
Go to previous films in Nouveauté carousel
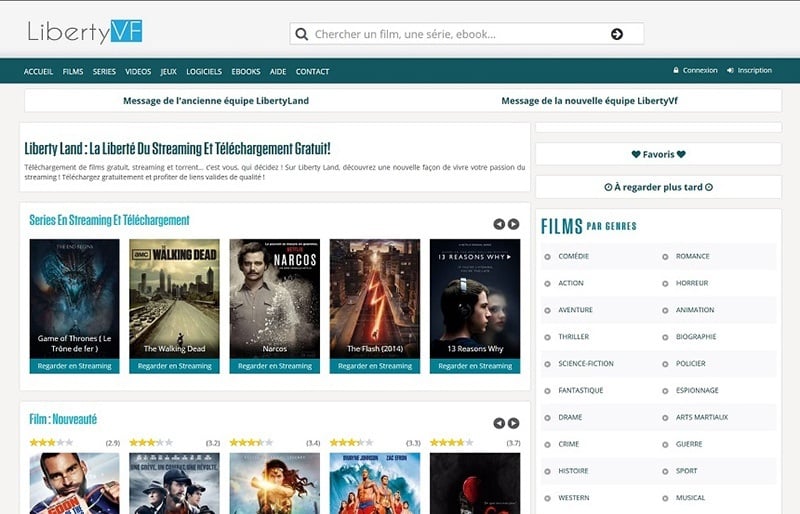(x=499, y=423)
